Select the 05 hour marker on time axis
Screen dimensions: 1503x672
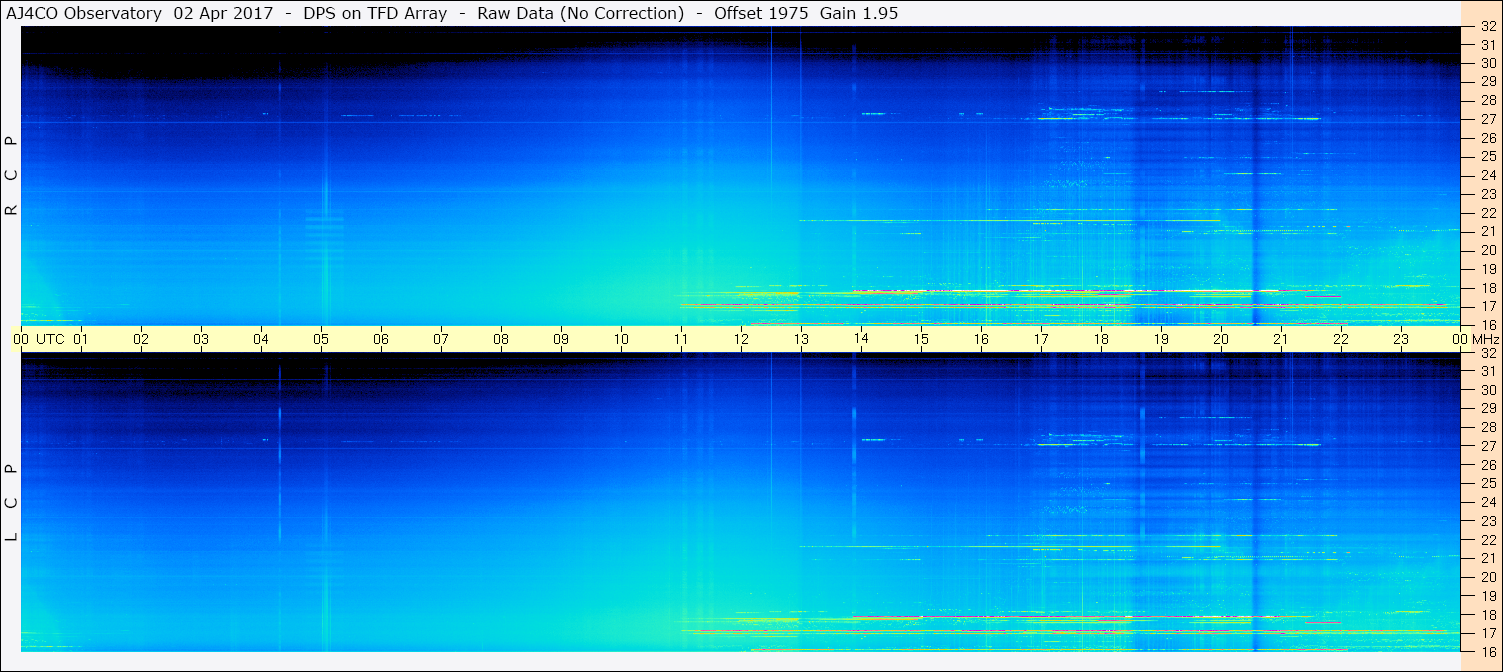321,339
